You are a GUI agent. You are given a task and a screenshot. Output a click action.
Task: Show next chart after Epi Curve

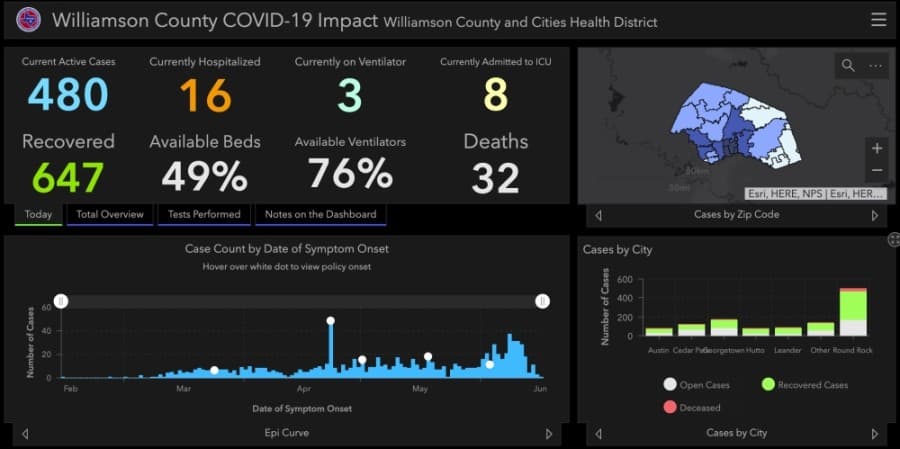click(x=549, y=433)
